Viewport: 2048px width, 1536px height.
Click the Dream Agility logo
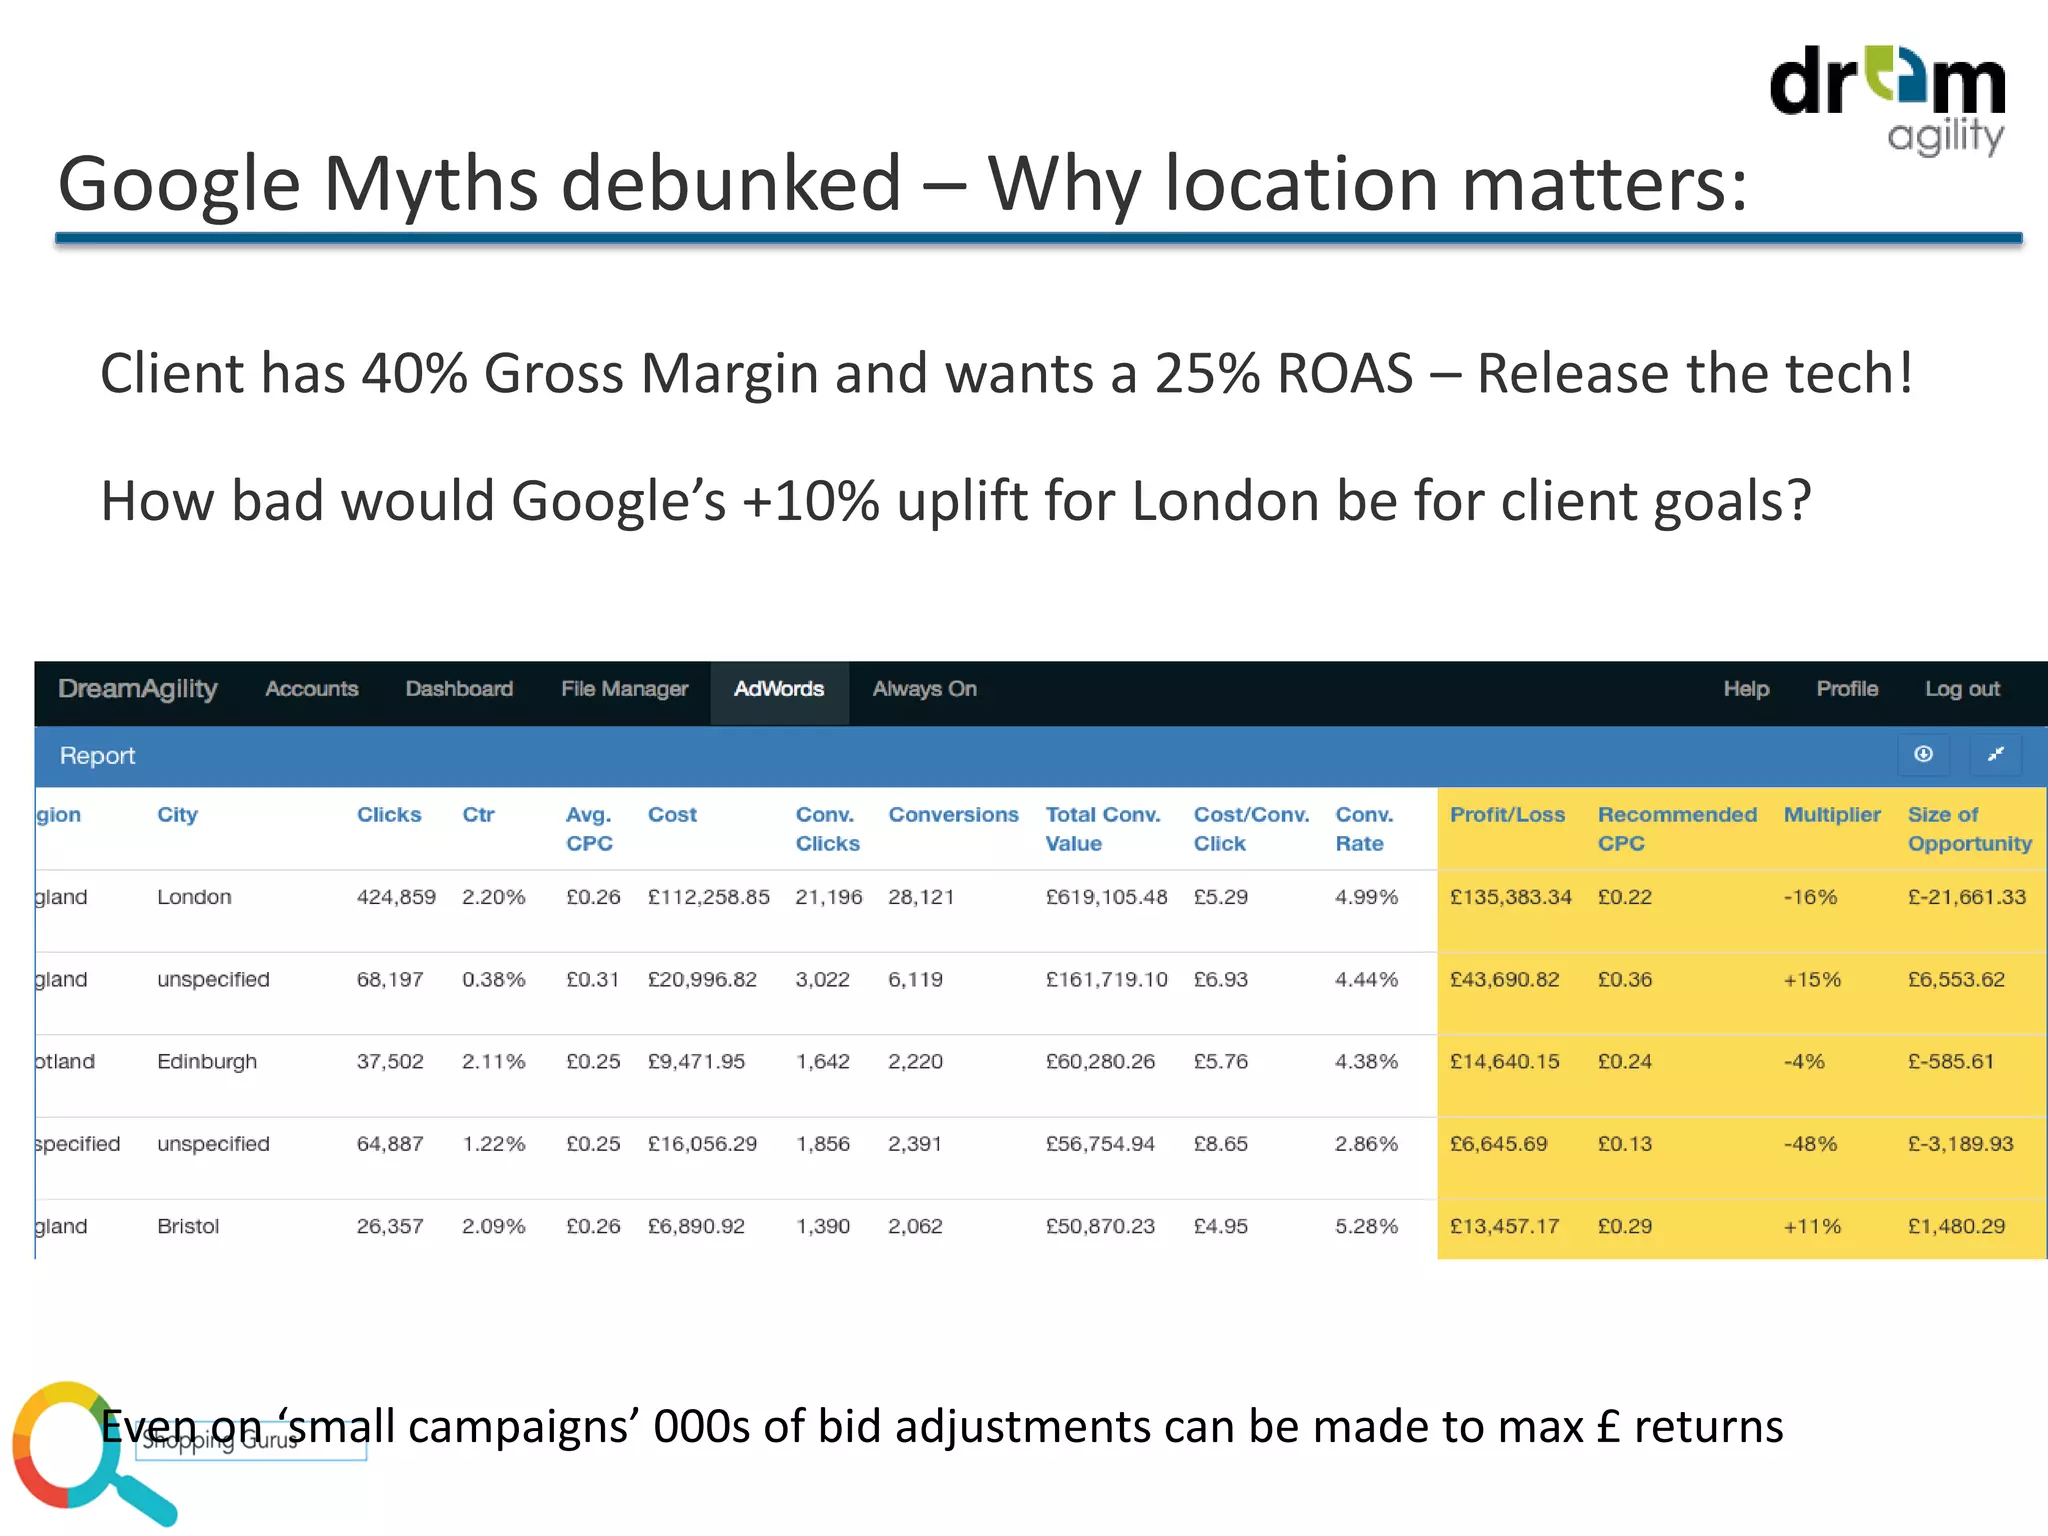pos(1887,100)
